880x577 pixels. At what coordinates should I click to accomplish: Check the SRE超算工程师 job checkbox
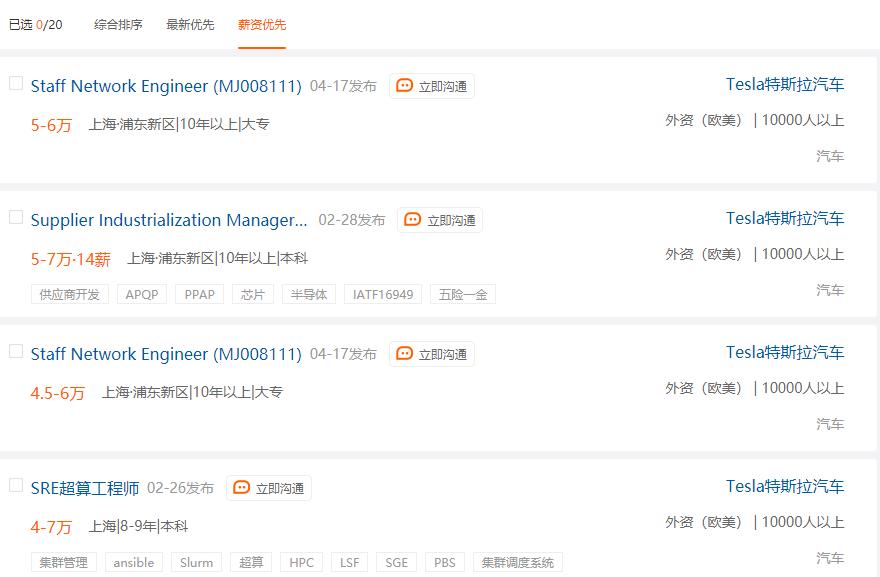click(15, 486)
